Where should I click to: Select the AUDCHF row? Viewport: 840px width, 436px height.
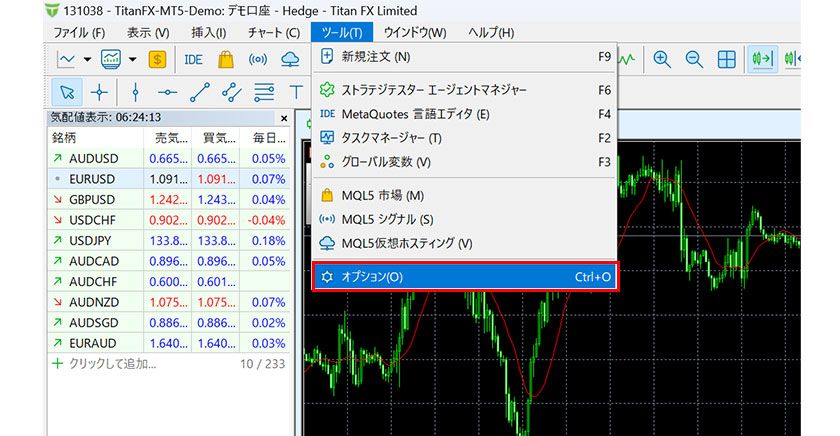(169, 282)
